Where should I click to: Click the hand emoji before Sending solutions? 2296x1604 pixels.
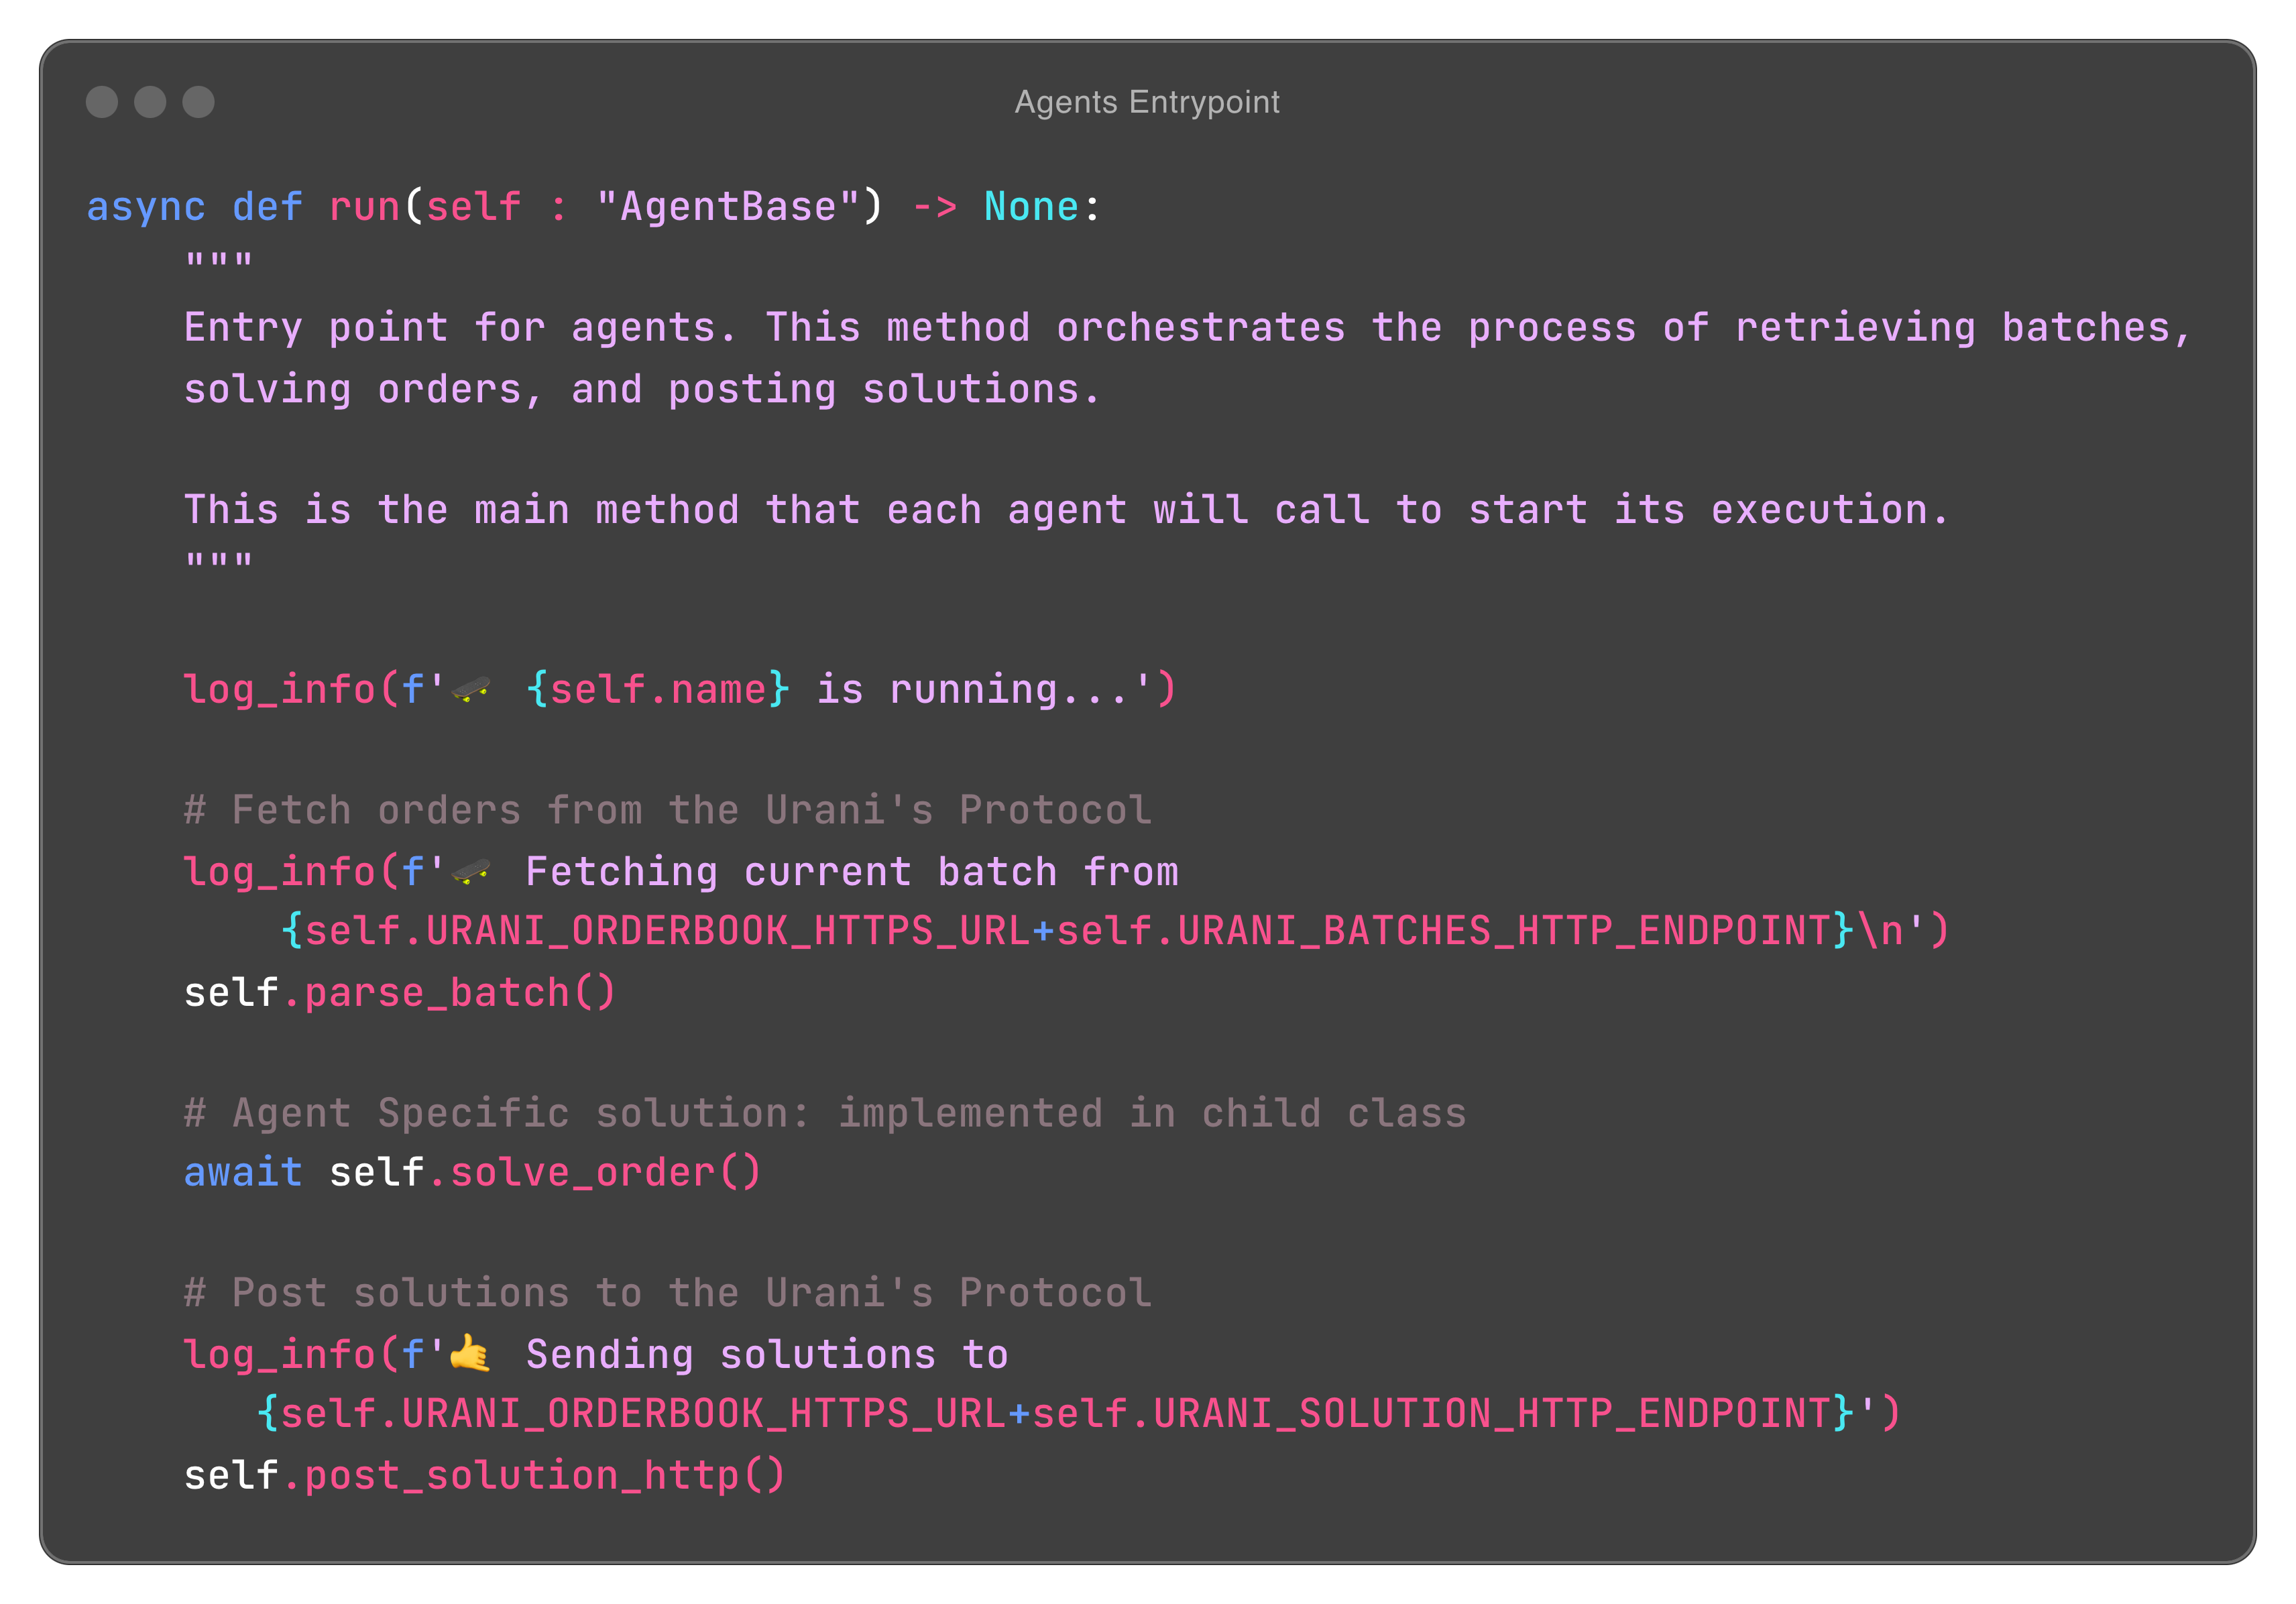click(470, 1354)
